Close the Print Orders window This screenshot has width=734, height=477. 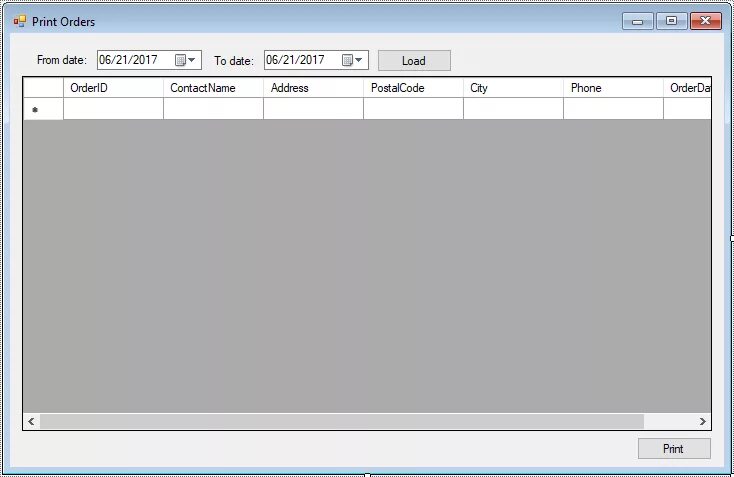click(x=706, y=21)
